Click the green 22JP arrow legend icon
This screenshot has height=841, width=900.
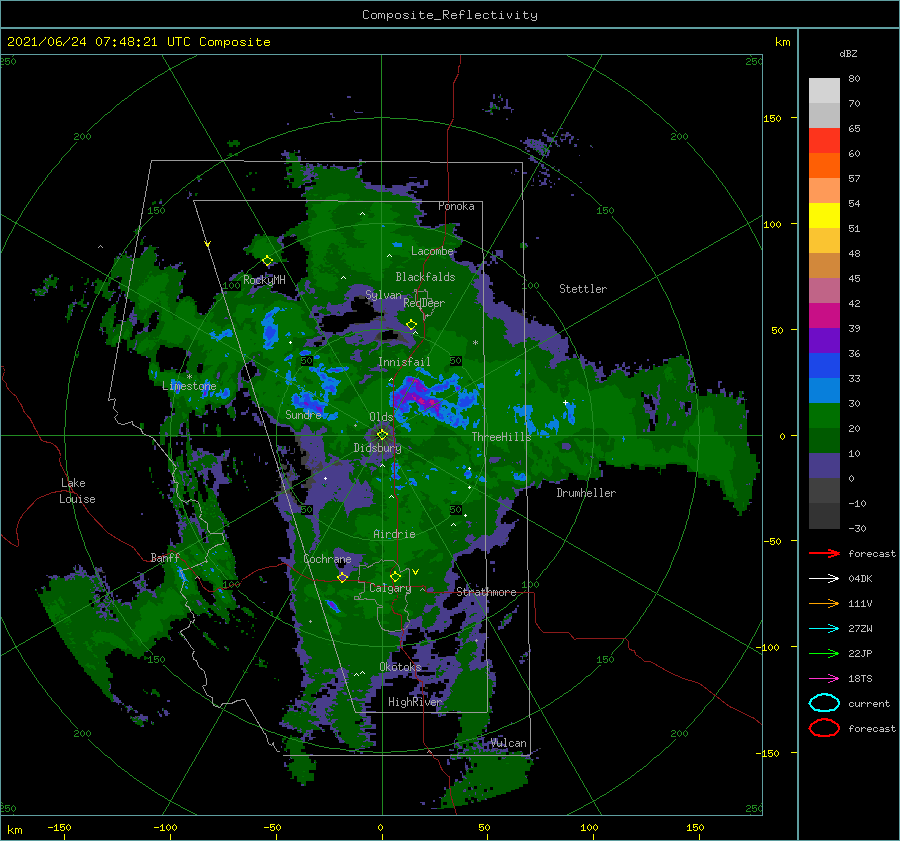point(824,653)
